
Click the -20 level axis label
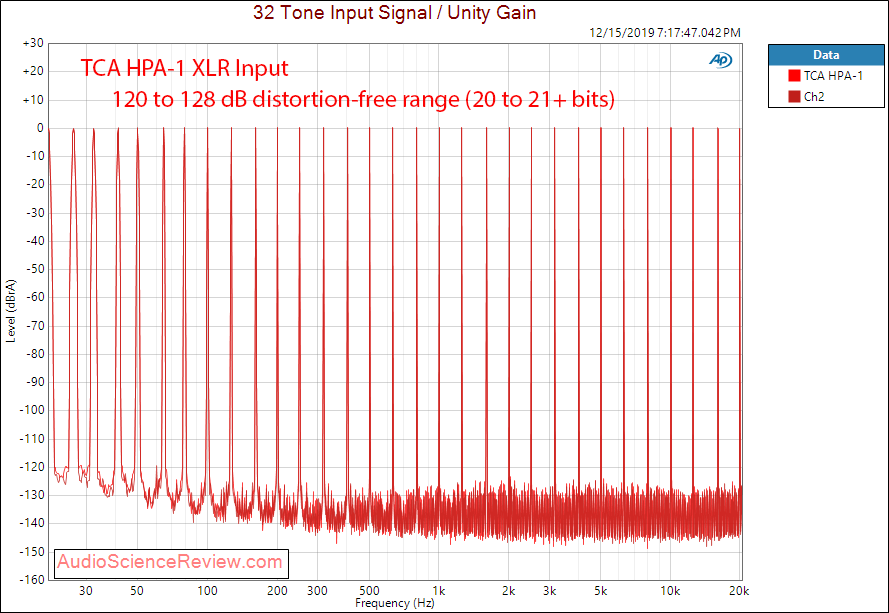[35, 184]
